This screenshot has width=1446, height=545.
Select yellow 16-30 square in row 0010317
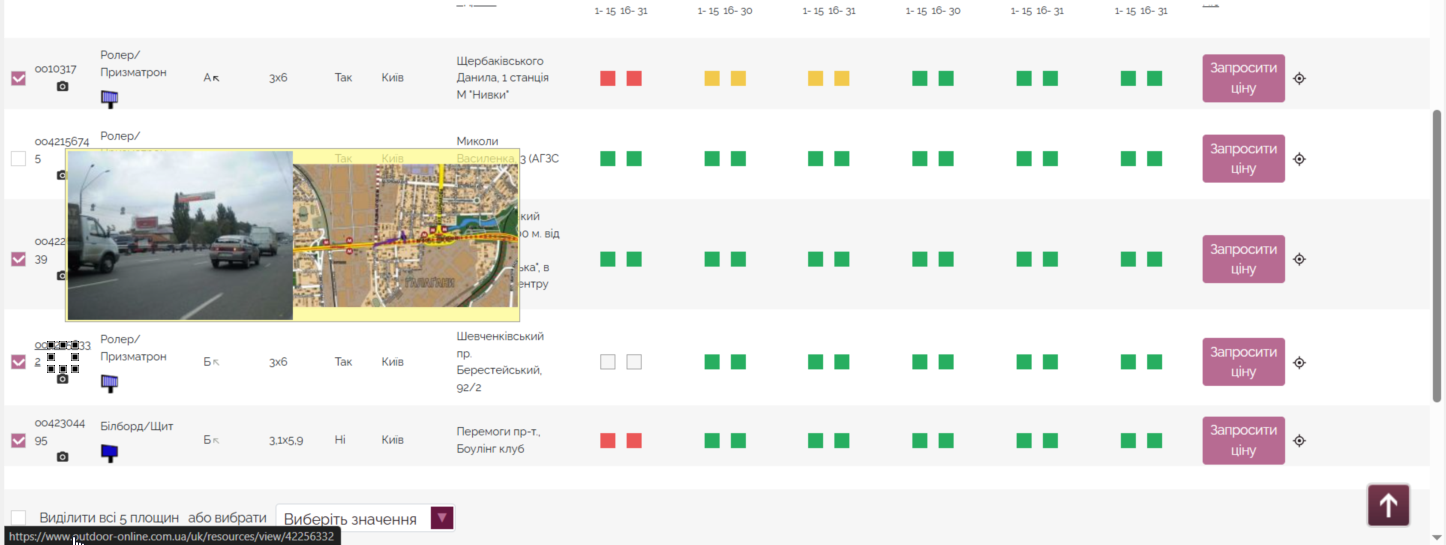738,78
